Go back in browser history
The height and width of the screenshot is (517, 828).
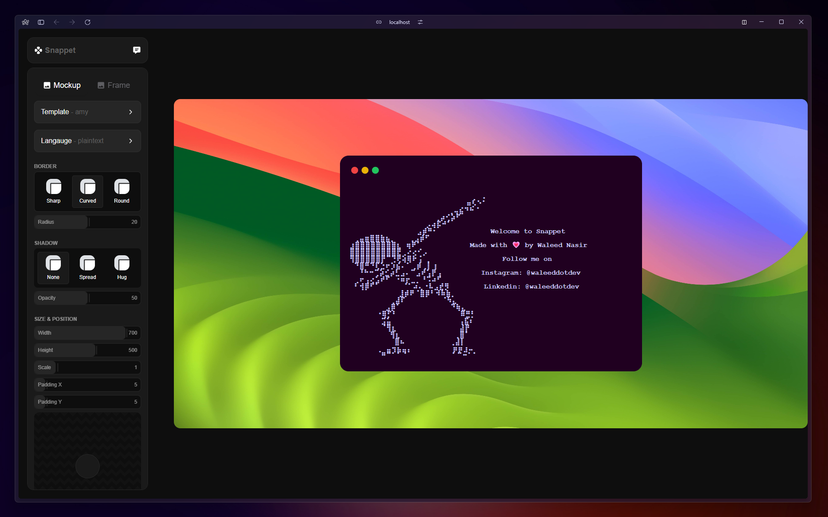coord(57,22)
